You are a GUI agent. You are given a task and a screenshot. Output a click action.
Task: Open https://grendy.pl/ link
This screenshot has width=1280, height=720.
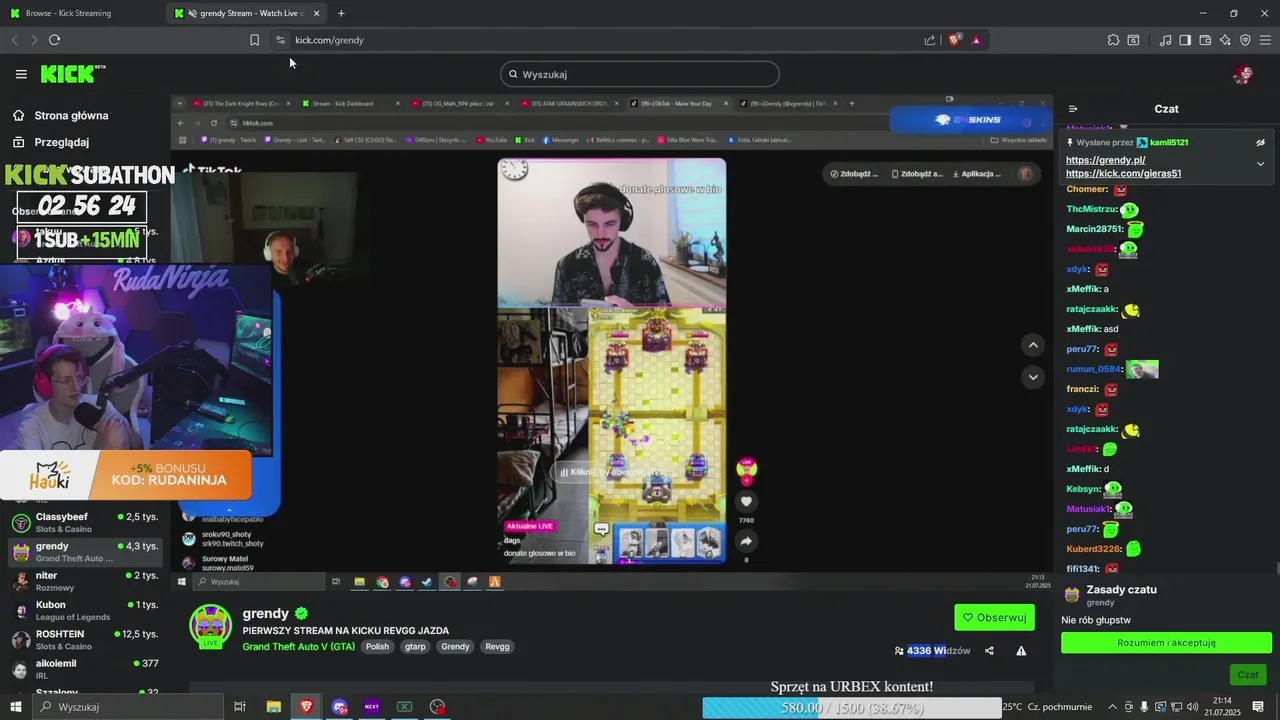coord(1105,160)
